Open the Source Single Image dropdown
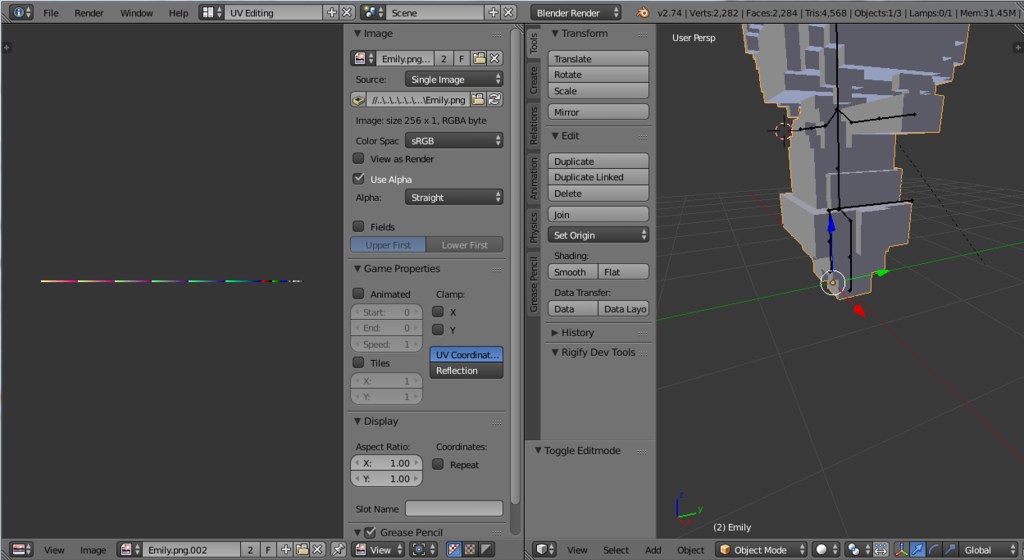Screen dimensions: 1024x560 pos(455,79)
